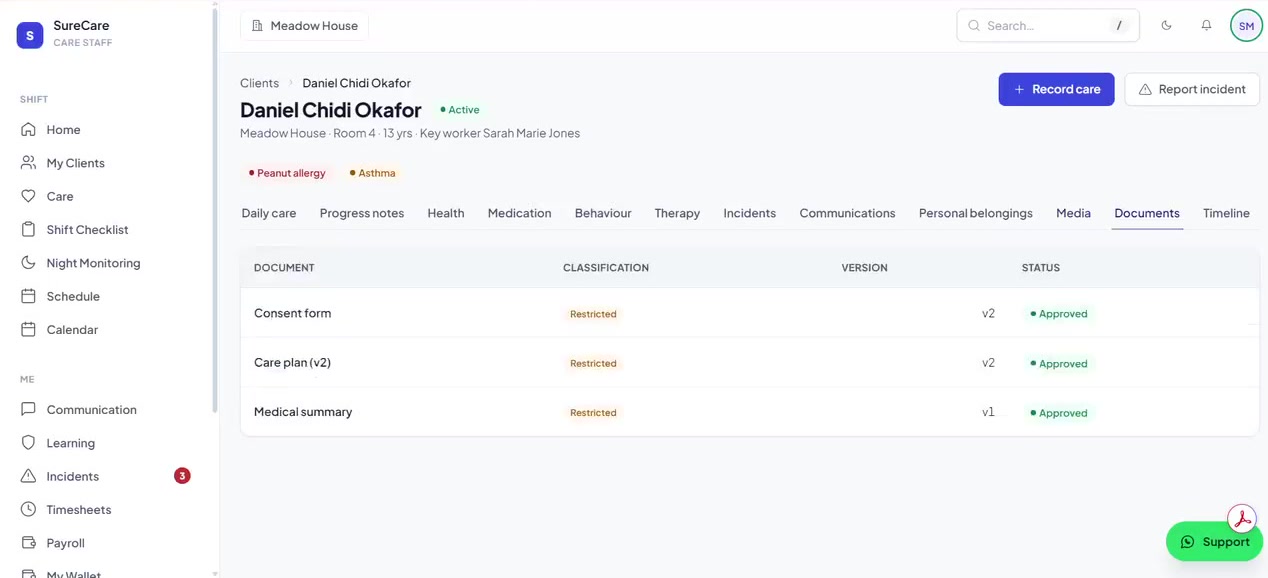The image size is (1268, 578).
Task: Open the Support chat button
Action: (1215, 542)
